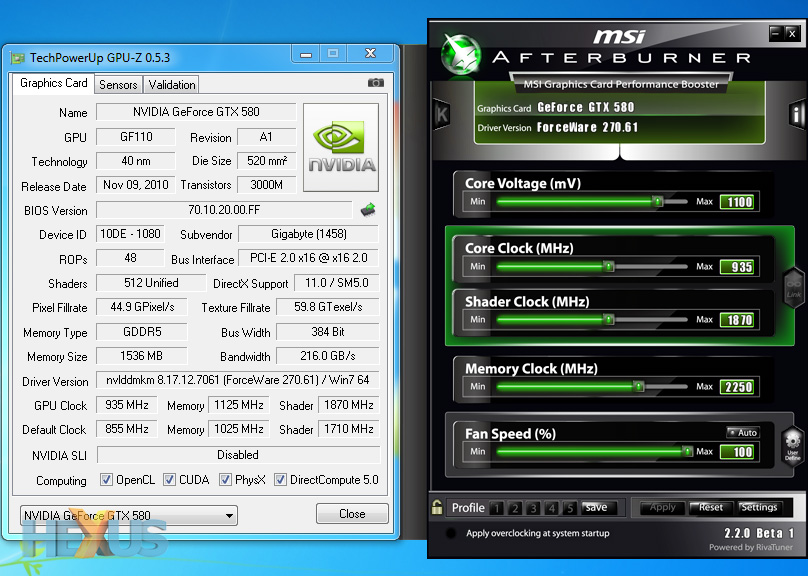Open the NVIDIA GeForce GTX 580 dropdown
This screenshot has width=808, height=576.
(129, 515)
